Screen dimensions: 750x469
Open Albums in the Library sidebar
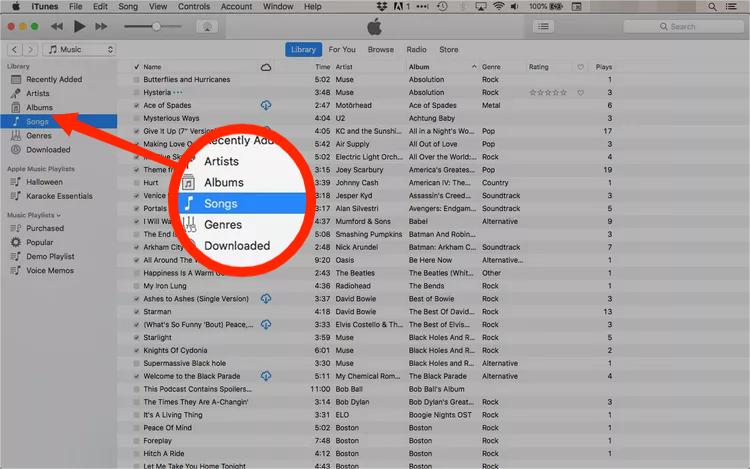(x=39, y=108)
